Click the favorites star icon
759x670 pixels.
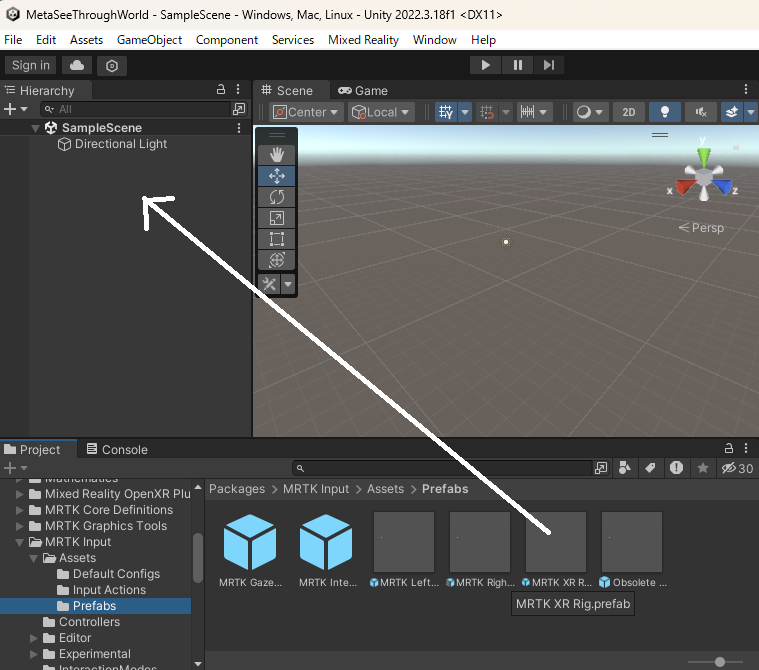[703, 468]
